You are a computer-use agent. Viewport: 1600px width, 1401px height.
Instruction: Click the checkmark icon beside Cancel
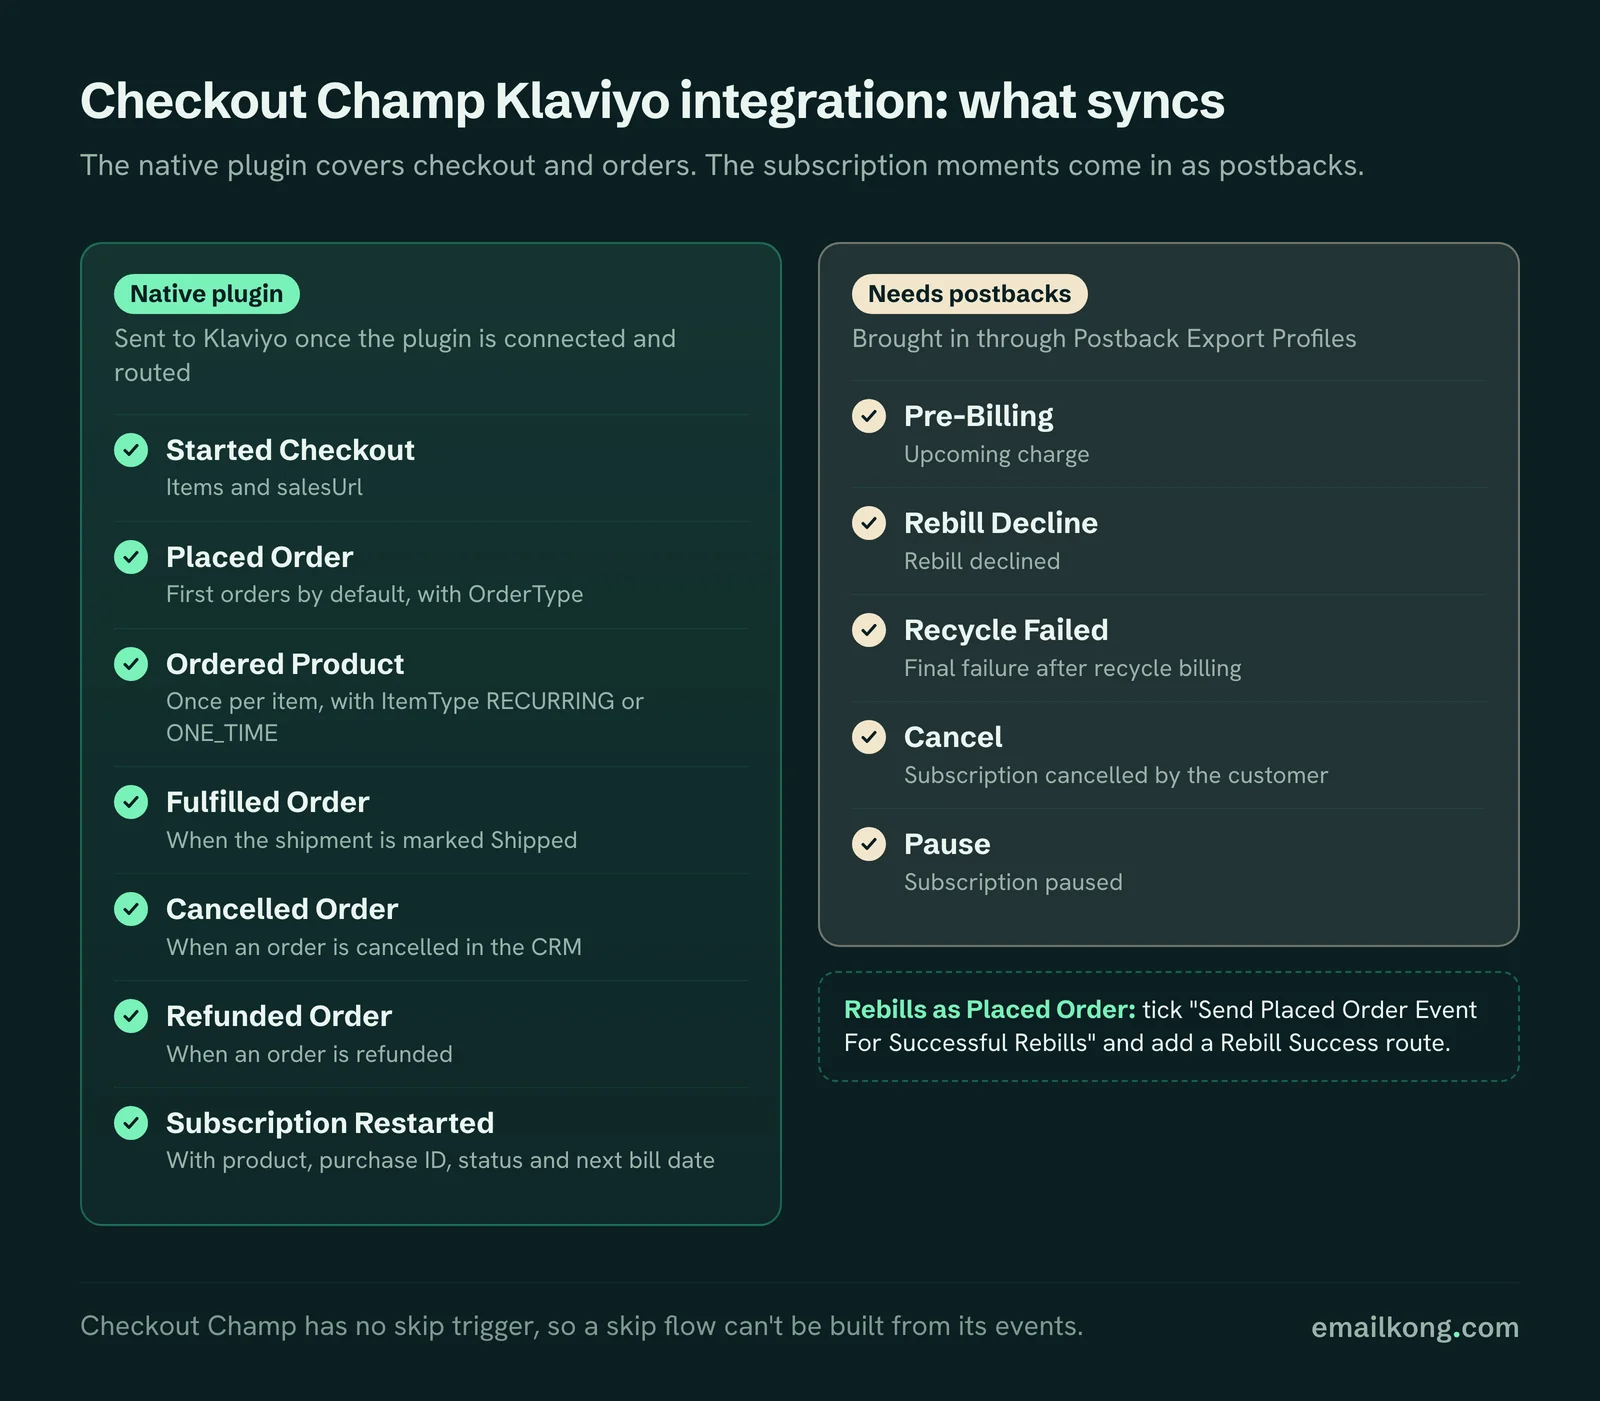coord(869,737)
